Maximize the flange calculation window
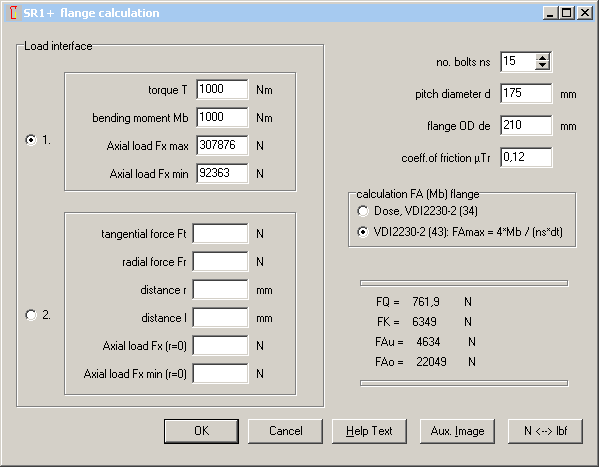The height and width of the screenshot is (467, 599). [567, 13]
